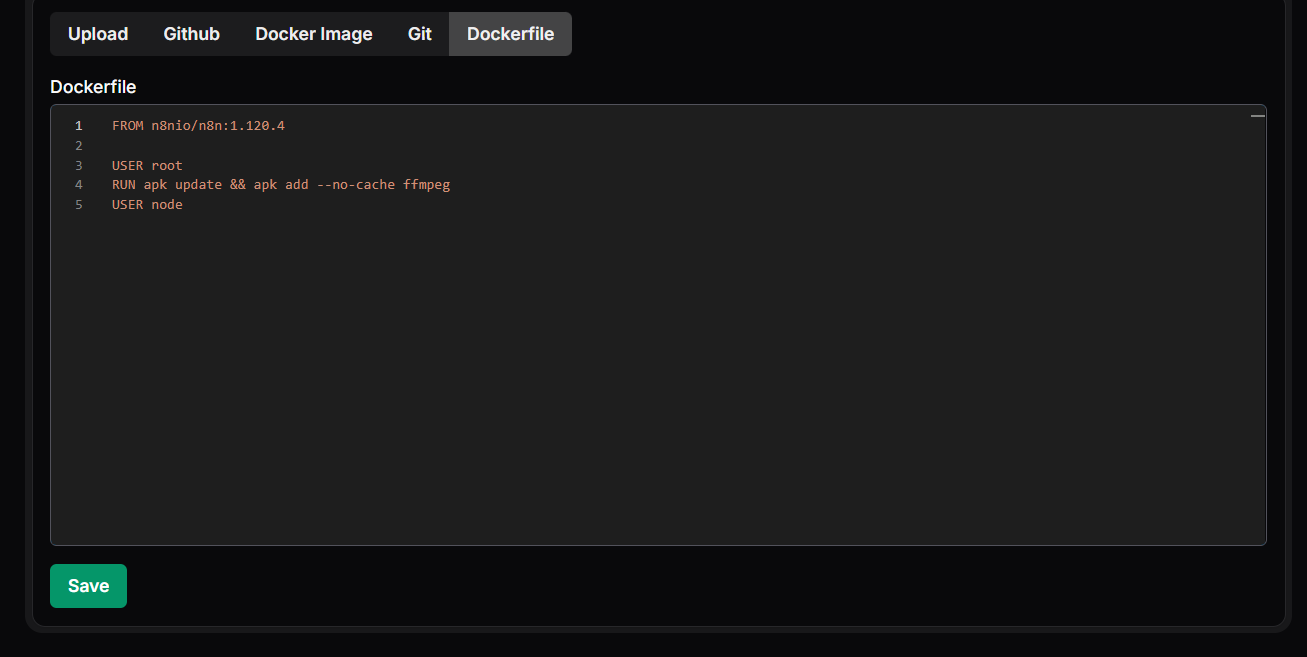Save the Dockerfile with the Save button
Viewport: 1307px width, 657px height.
(88, 586)
